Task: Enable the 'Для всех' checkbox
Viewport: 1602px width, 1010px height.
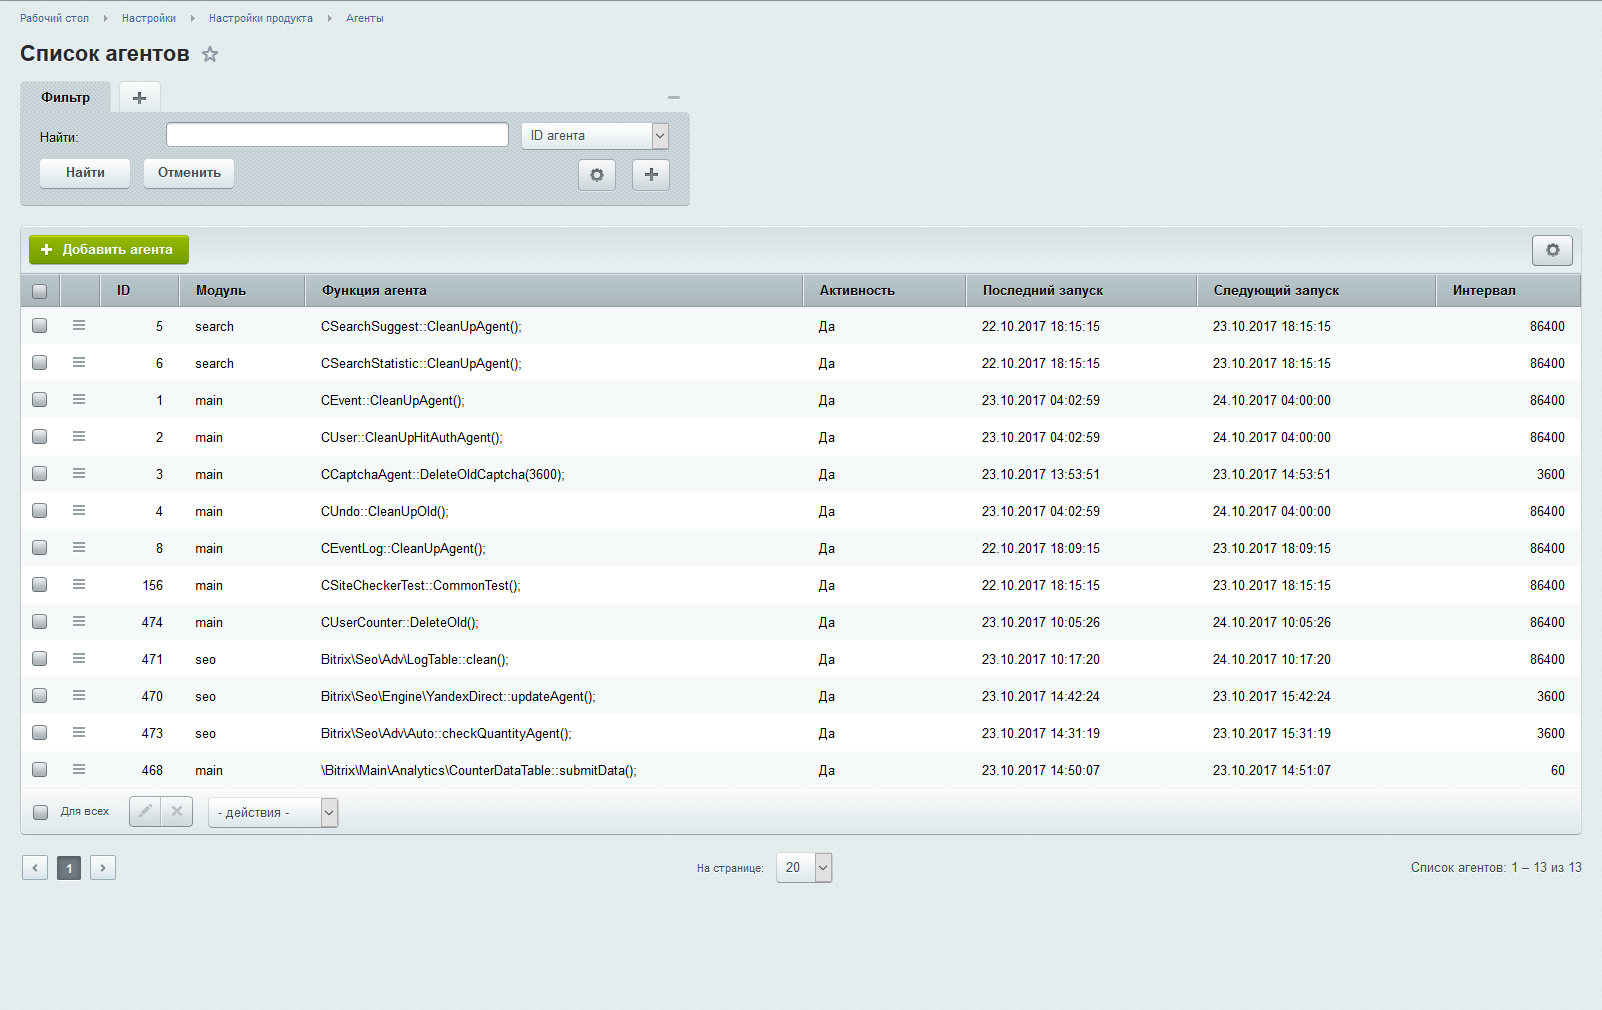Action: [41, 812]
